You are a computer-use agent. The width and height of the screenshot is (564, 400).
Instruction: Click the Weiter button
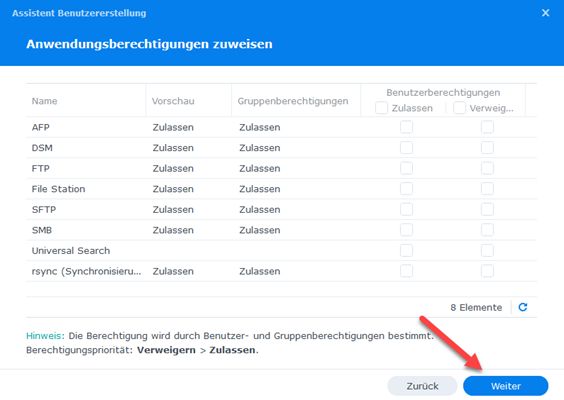pos(506,386)
